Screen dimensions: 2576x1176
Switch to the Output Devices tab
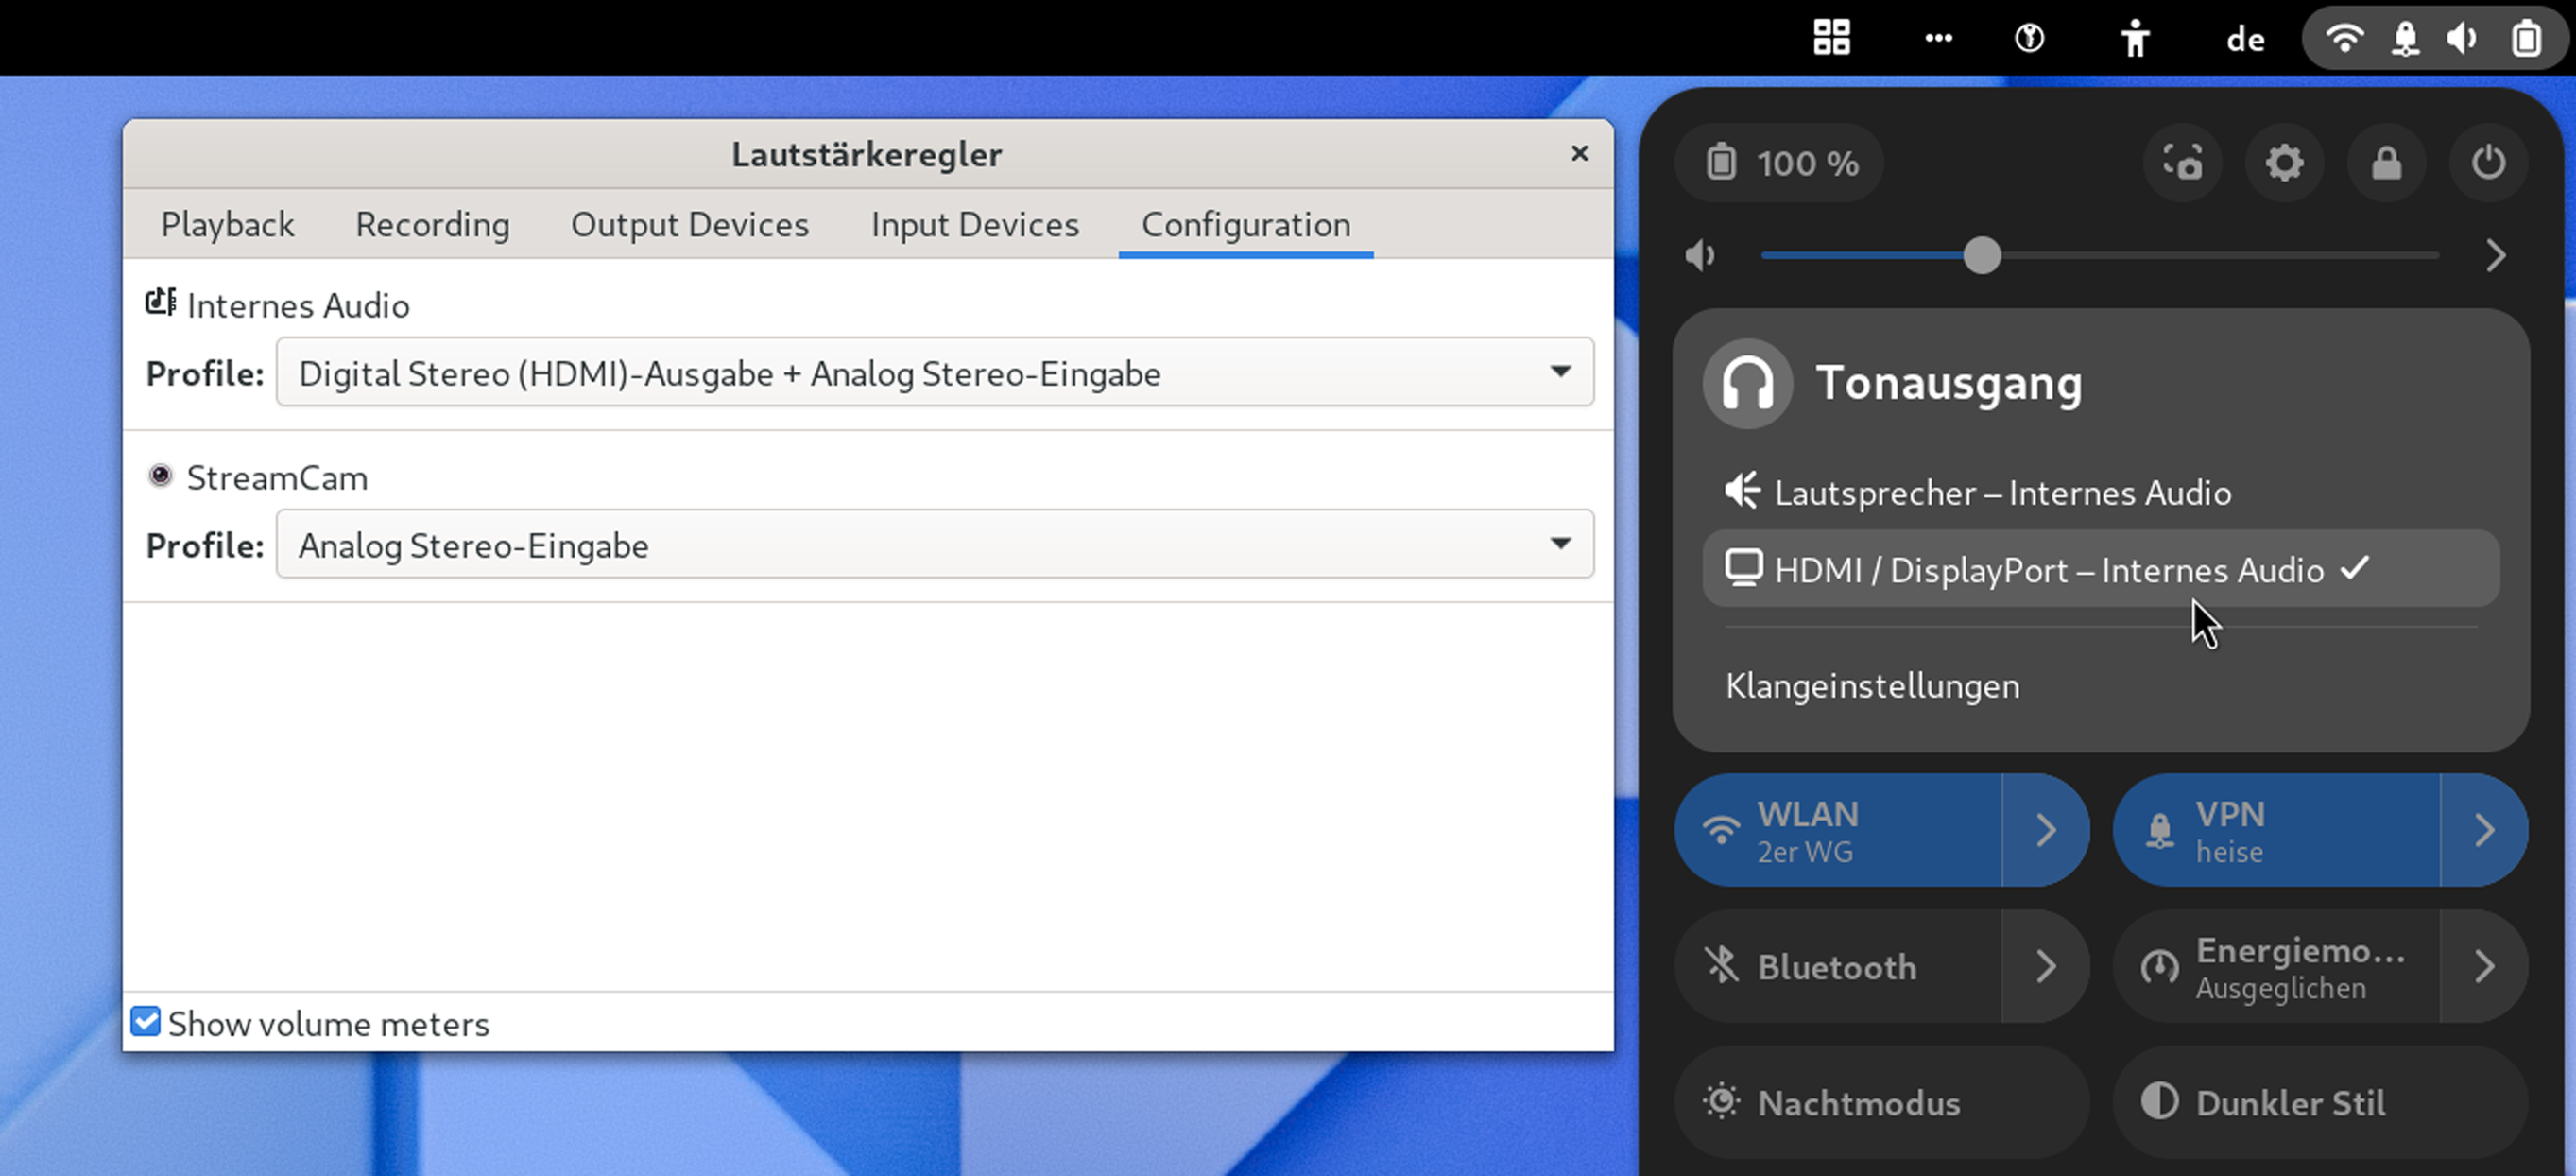(689, 225)
